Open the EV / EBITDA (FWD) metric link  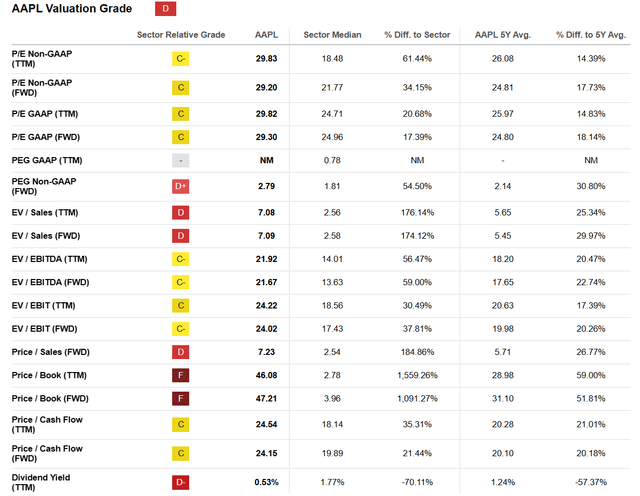[50, 282]
